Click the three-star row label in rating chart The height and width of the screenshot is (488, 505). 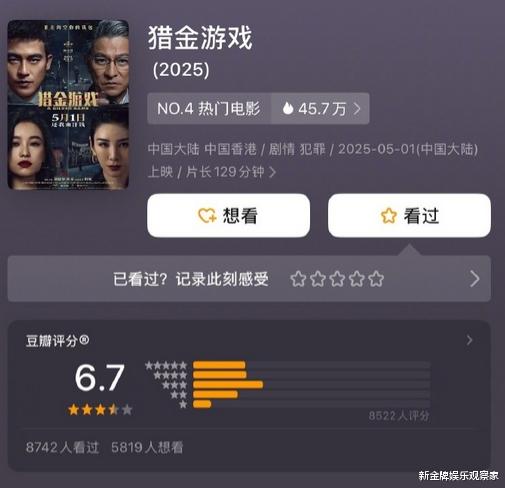(174, 385)
